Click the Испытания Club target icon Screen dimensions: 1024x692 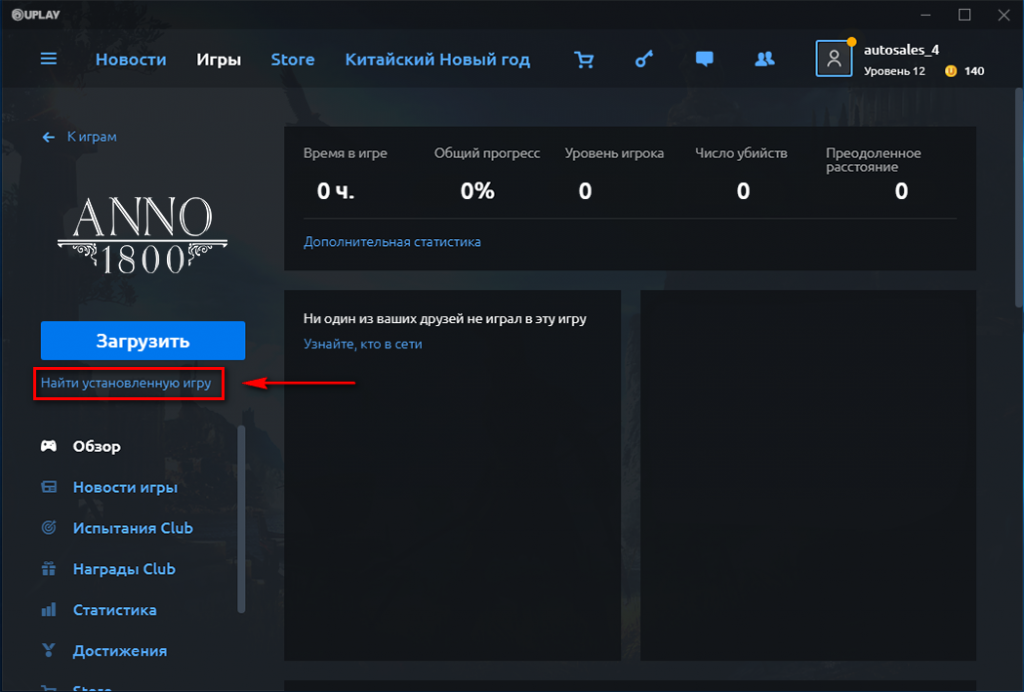point(48,528)
